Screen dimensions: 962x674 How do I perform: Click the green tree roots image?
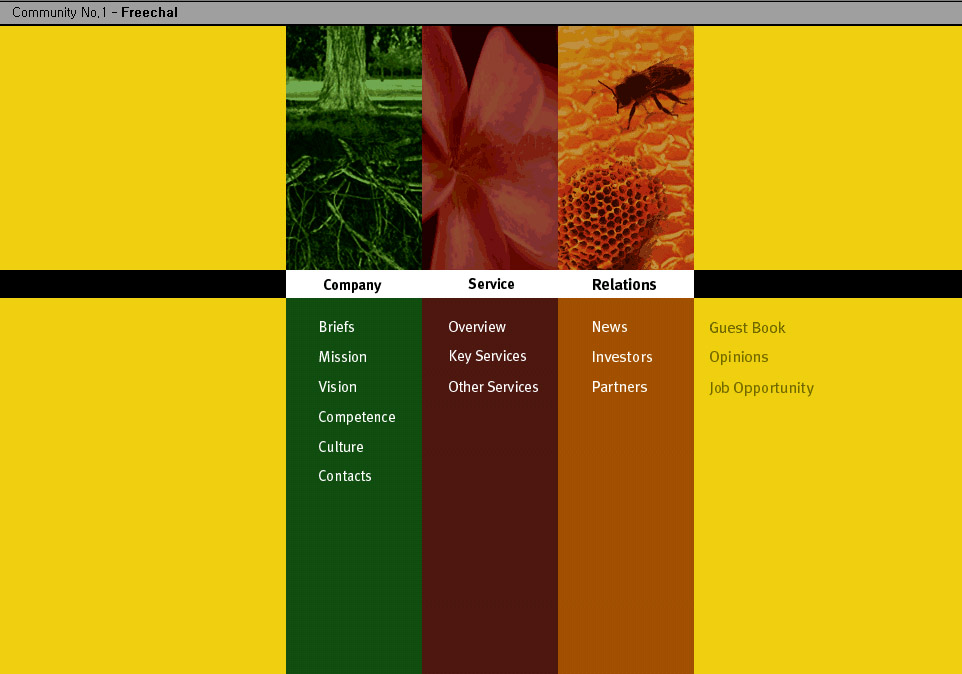[354, 148]
